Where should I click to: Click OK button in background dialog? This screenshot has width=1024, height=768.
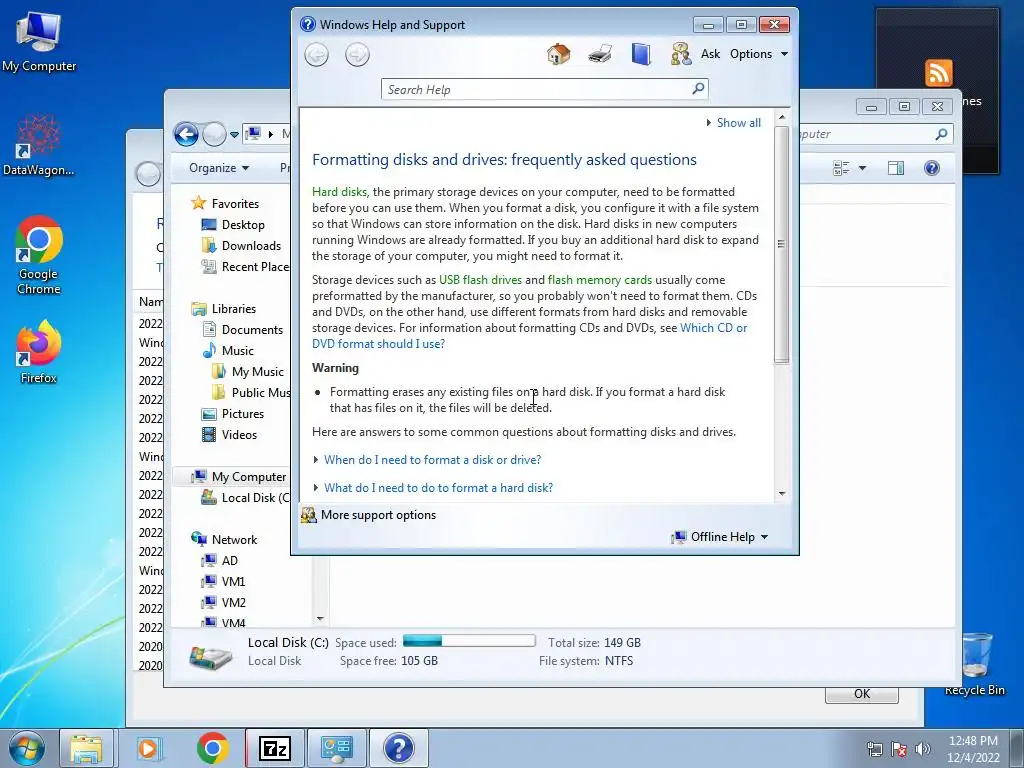862,694
